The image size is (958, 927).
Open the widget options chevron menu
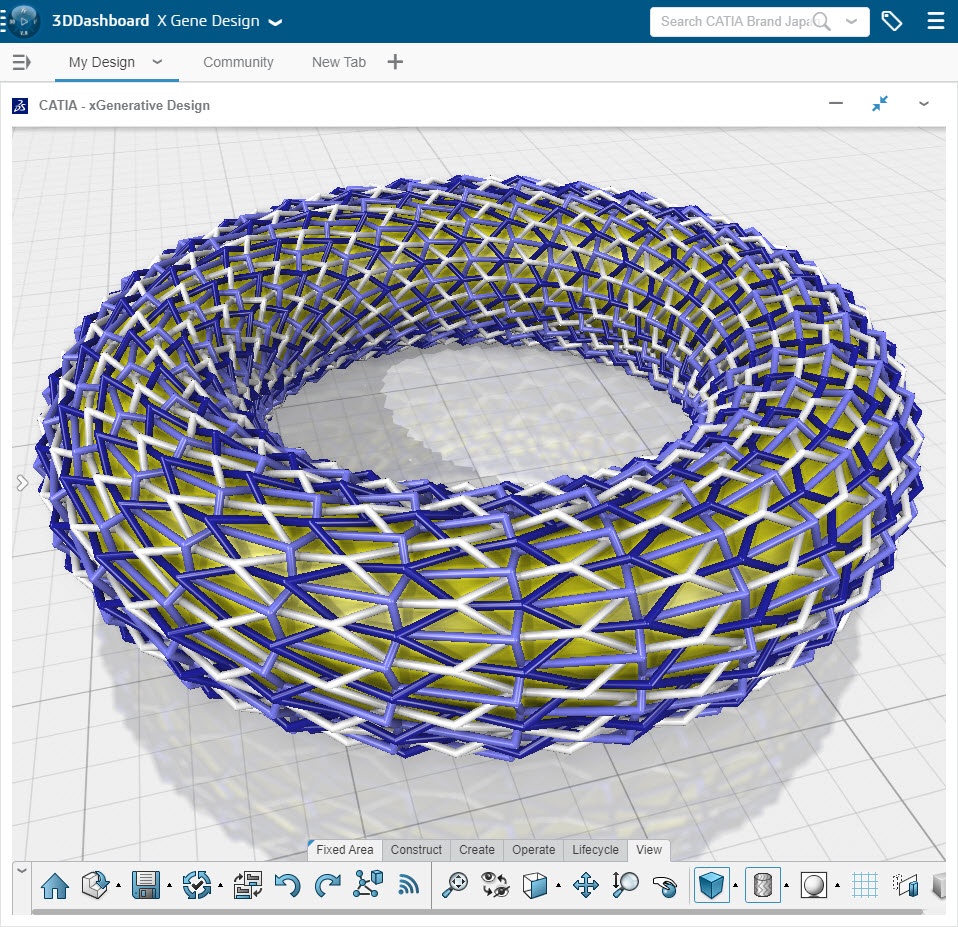[924, 104]
